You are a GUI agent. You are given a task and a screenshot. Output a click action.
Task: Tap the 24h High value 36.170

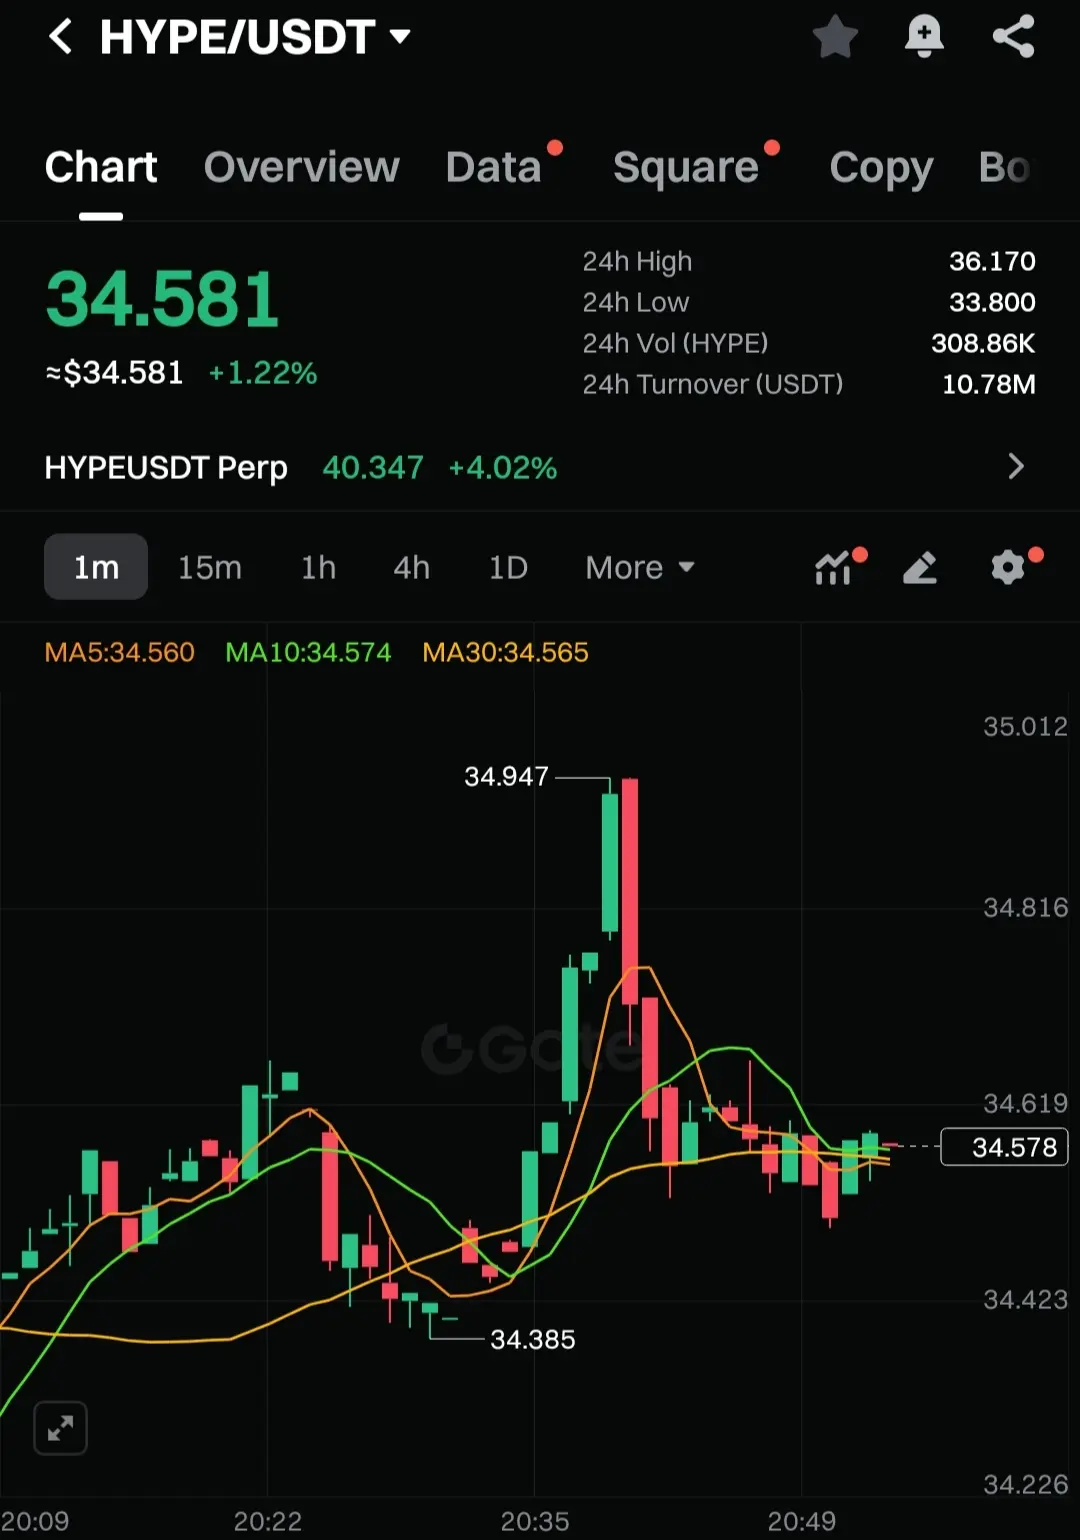[992, 262]
